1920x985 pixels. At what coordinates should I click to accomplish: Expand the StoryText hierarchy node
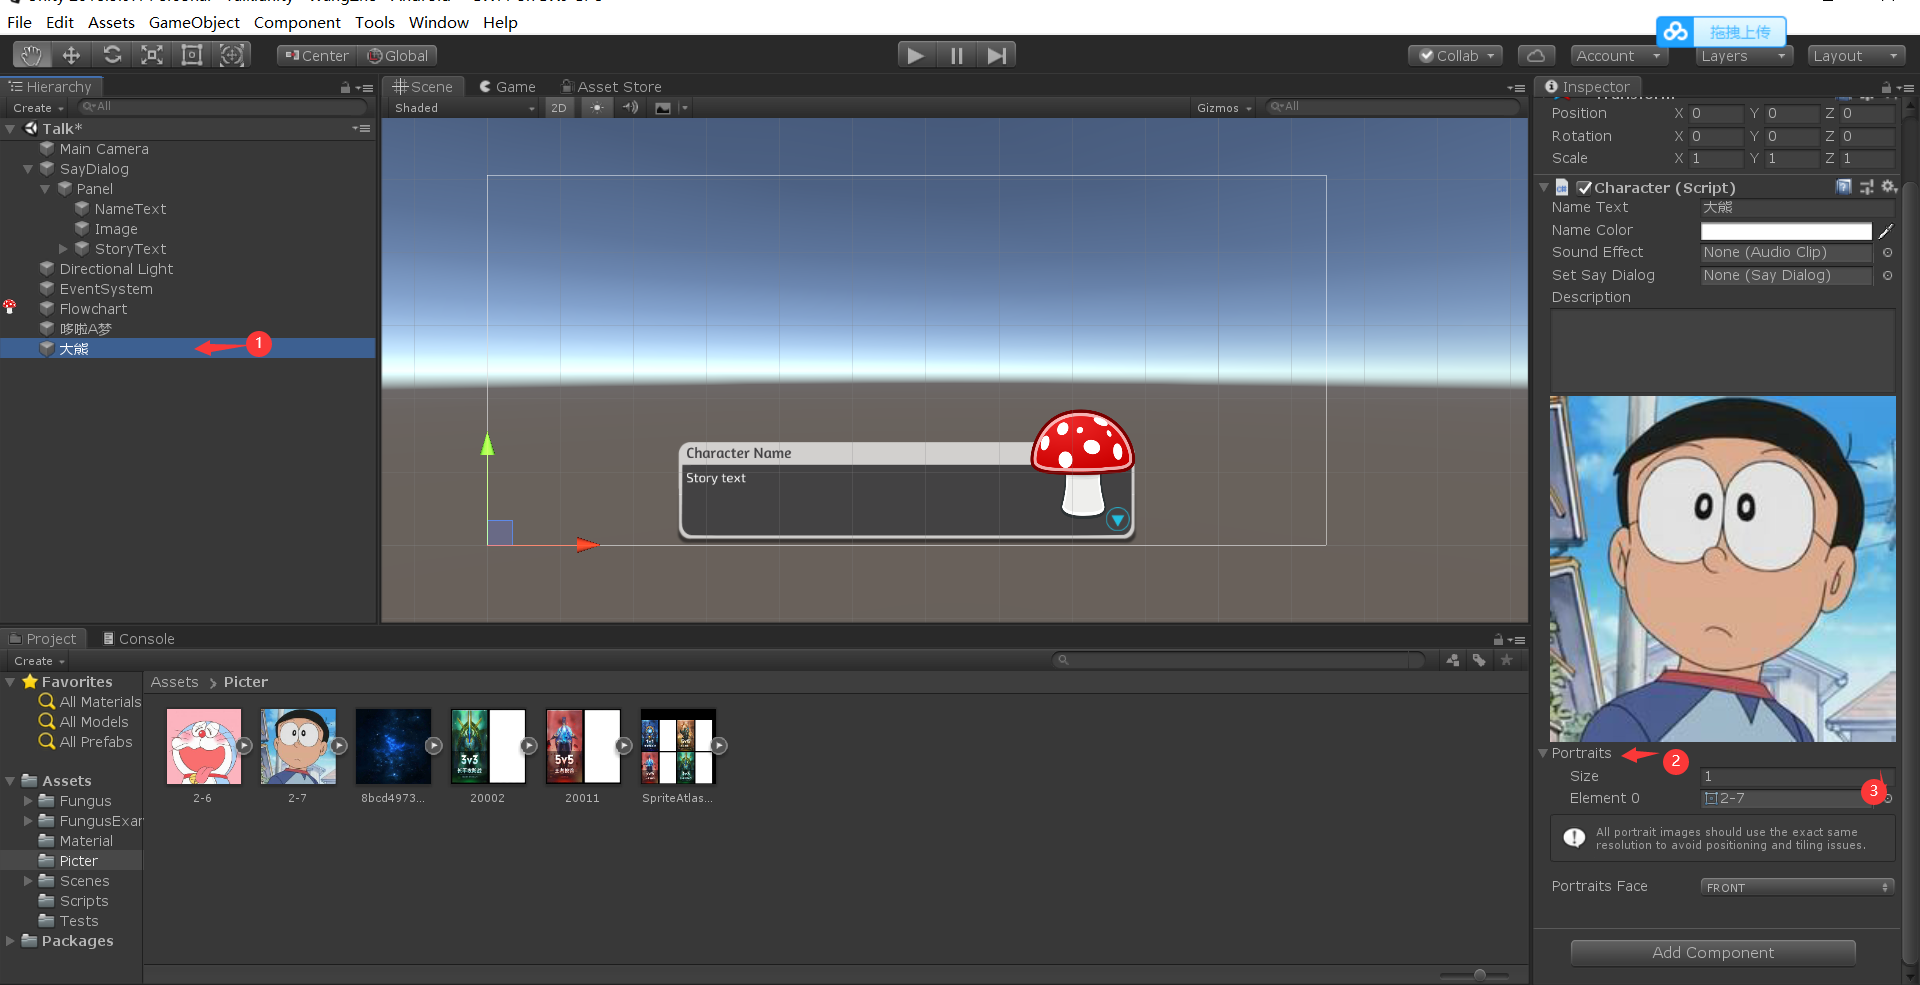(64, 249)
